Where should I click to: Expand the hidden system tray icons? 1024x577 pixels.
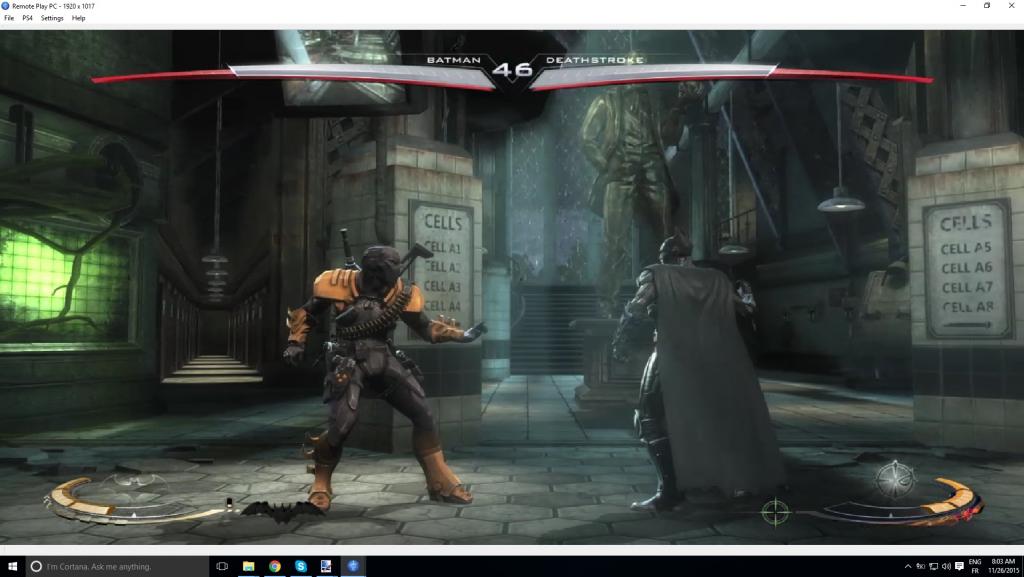pos(907,566)
